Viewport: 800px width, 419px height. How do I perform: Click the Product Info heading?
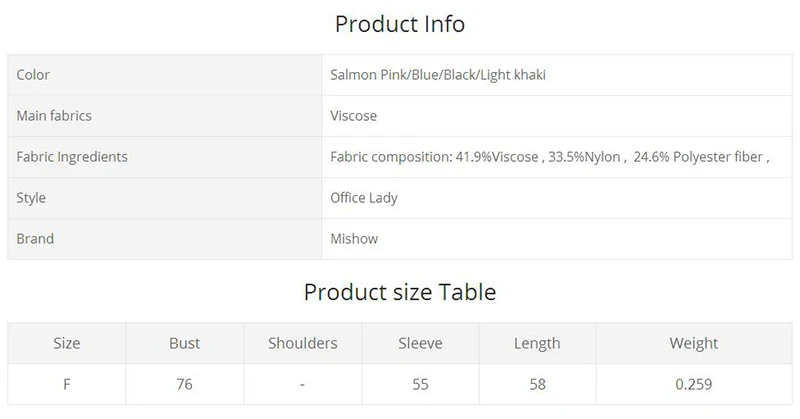click(x=399, y=24)
